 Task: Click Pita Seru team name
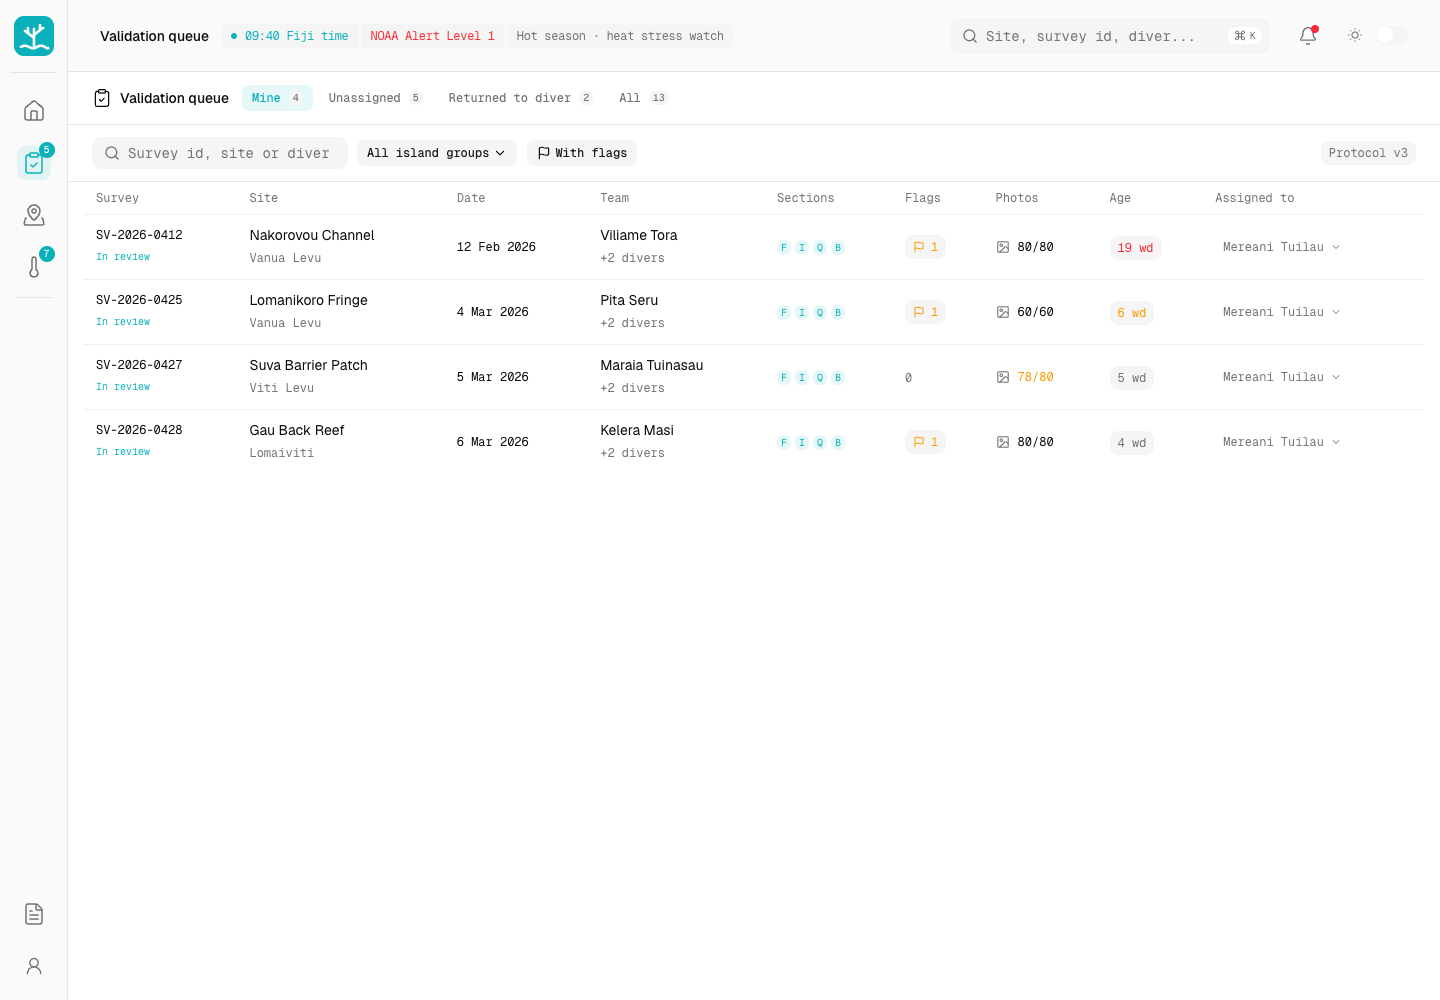point(629,300)
